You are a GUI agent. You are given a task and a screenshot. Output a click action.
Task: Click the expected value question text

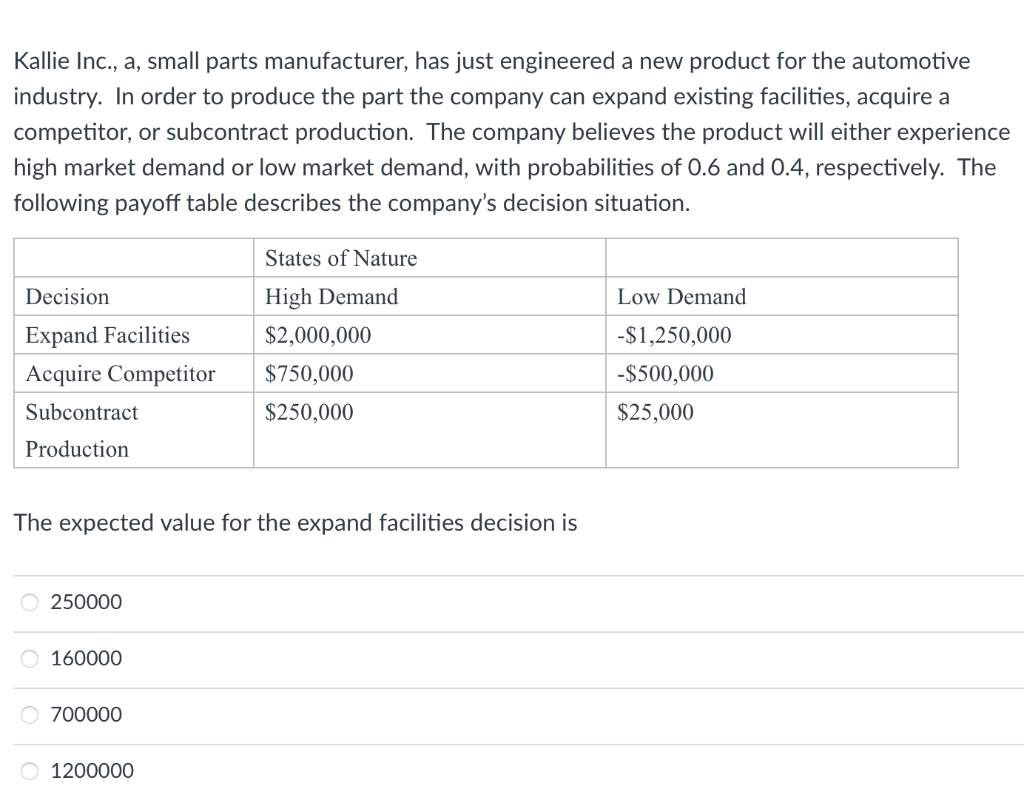point(295,522)
